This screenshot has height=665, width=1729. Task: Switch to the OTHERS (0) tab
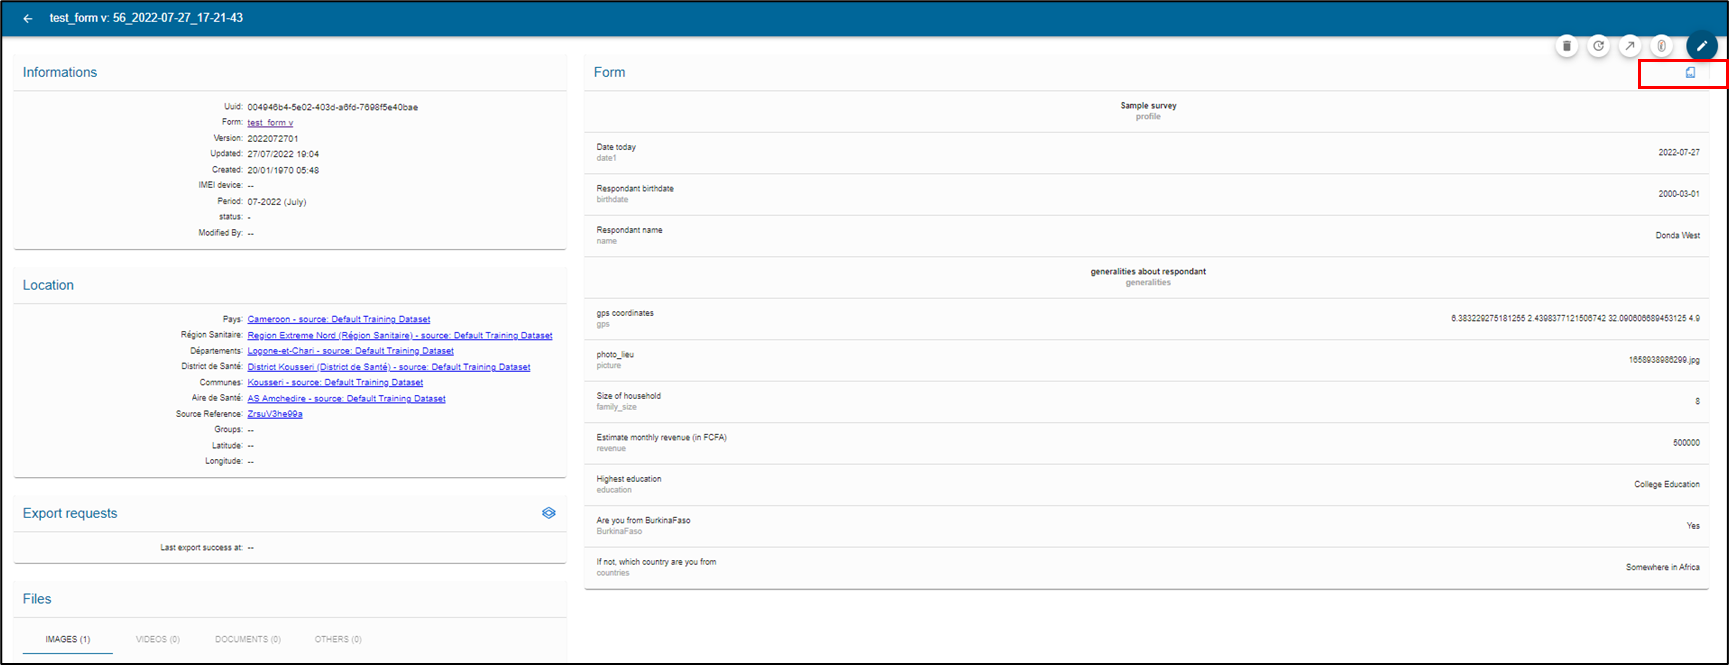pos(338,639)
